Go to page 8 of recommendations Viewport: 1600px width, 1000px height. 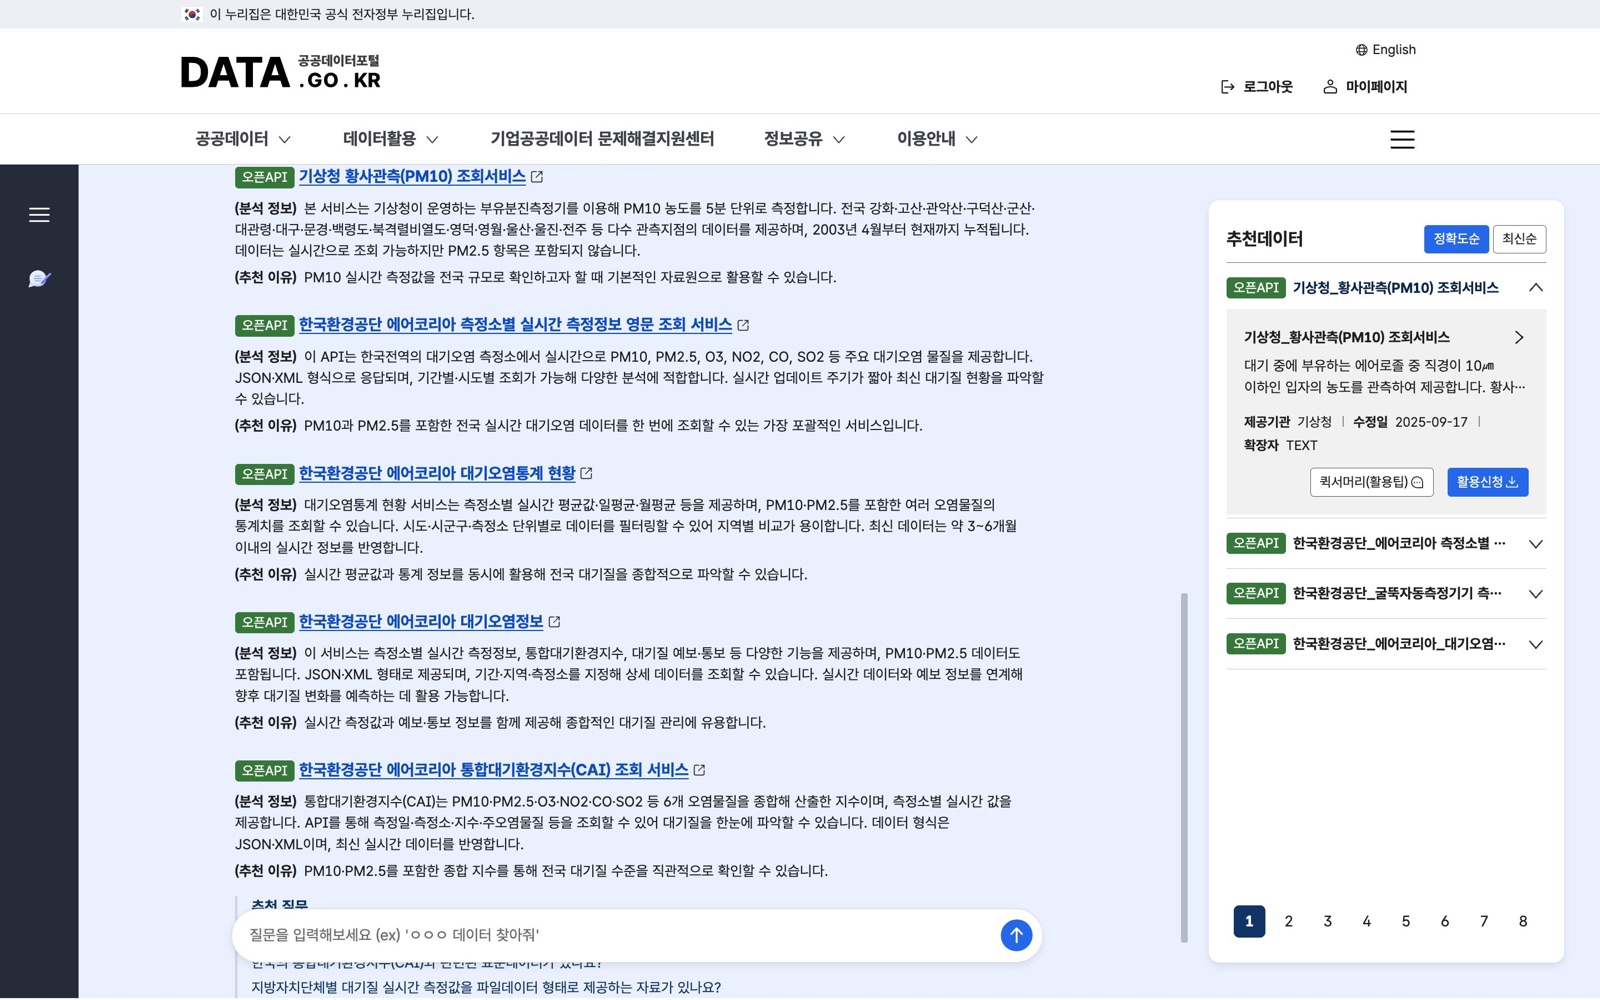1523,922
